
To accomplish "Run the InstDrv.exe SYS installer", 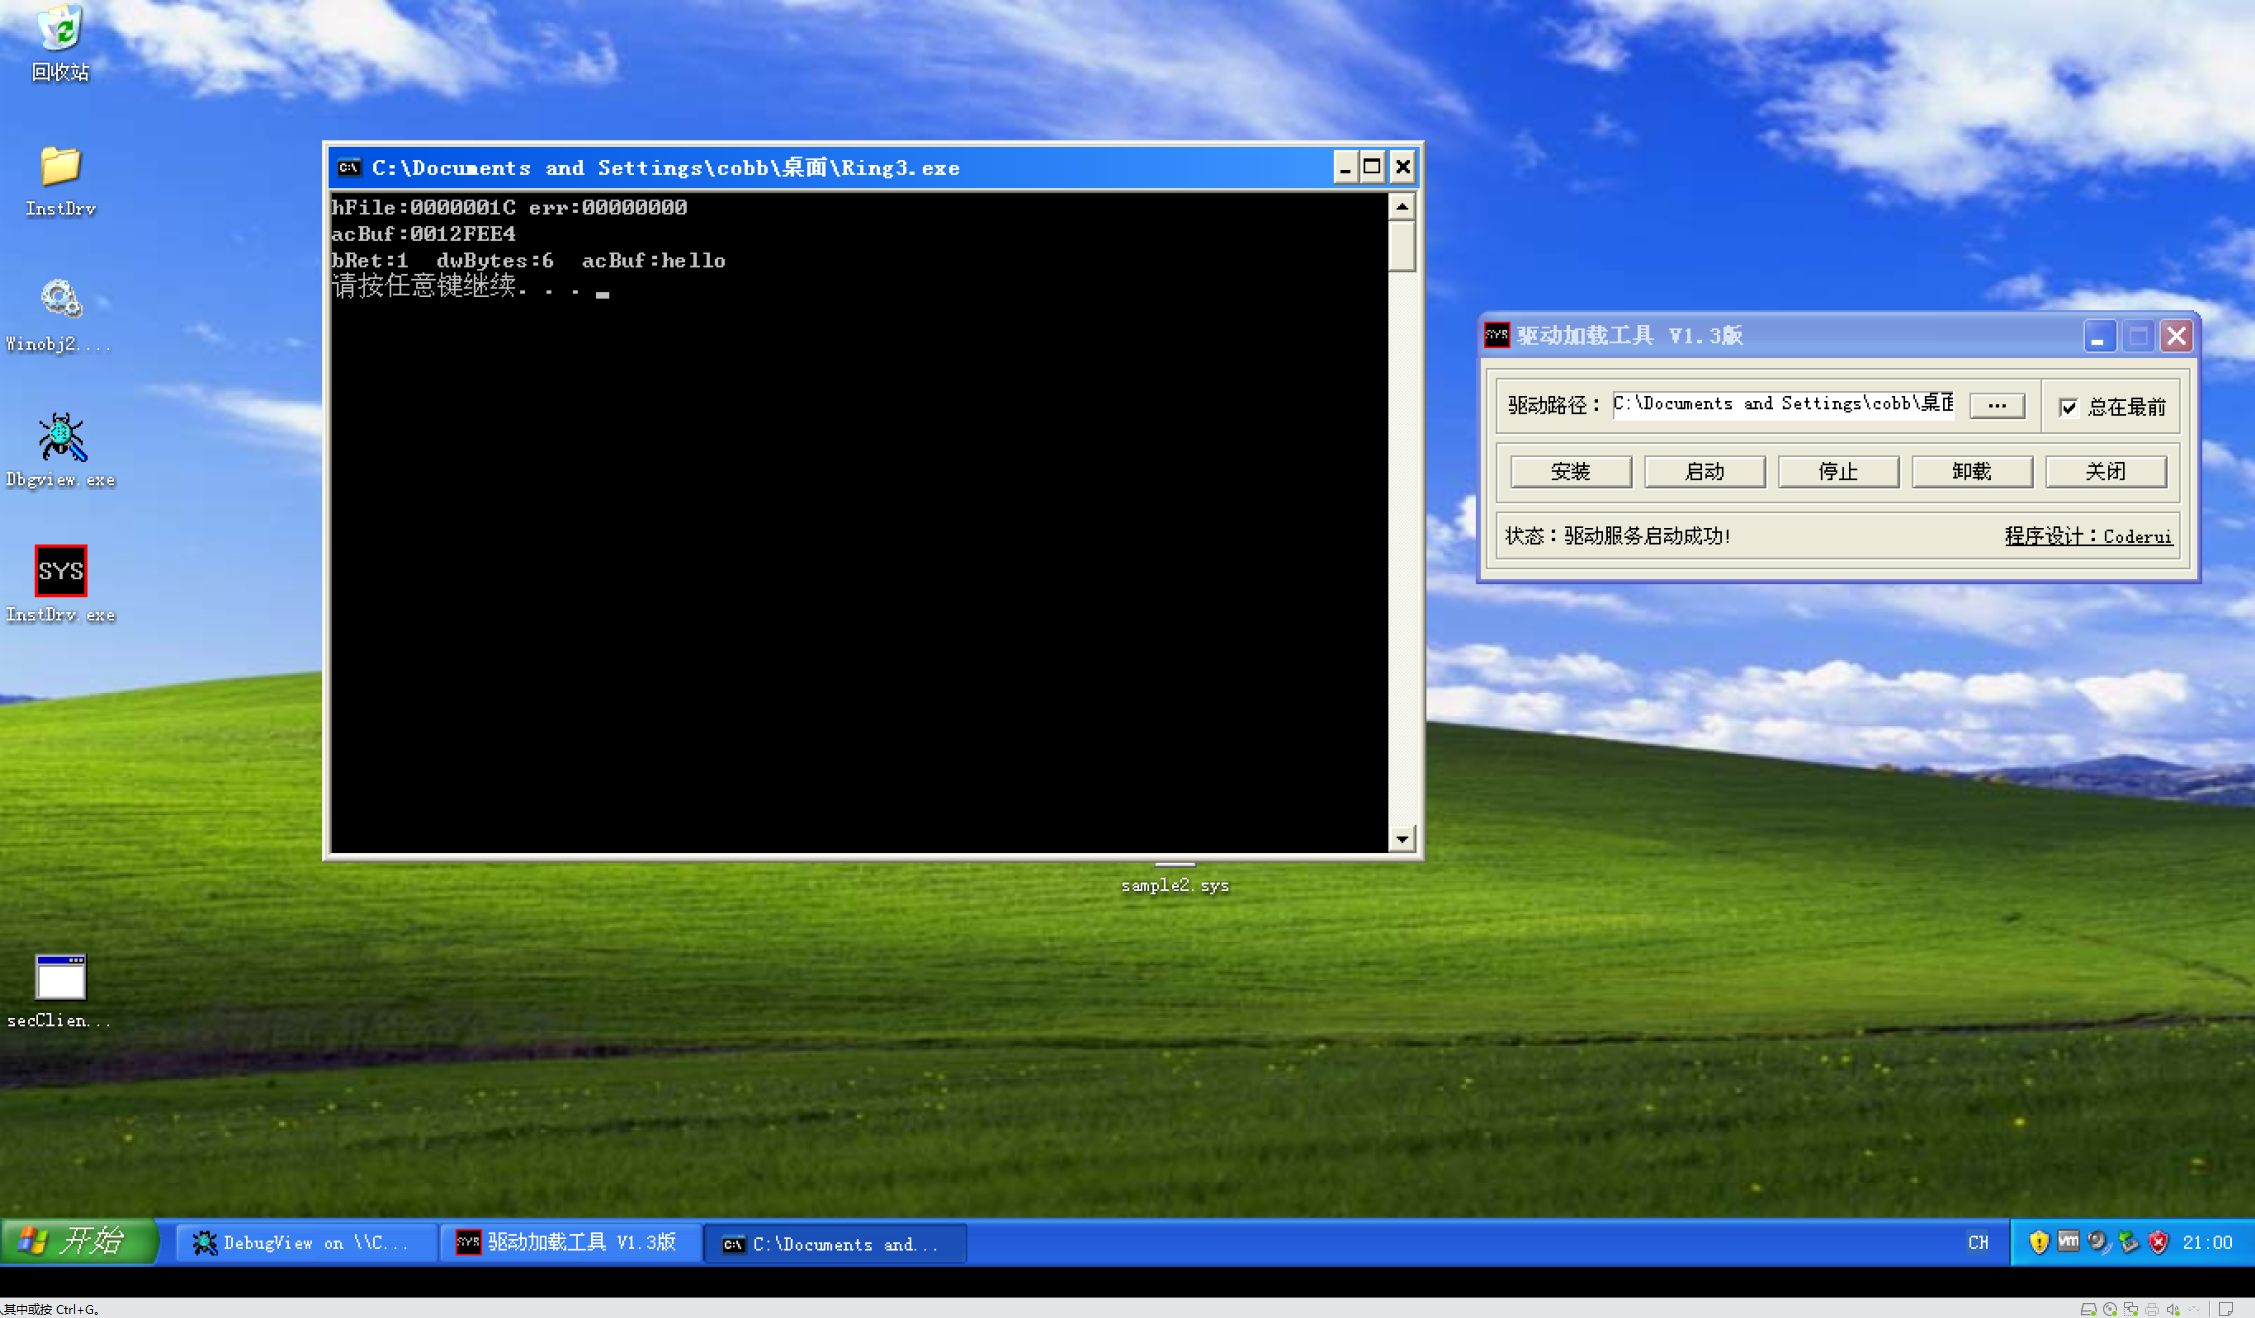I will tap(61, 572).
